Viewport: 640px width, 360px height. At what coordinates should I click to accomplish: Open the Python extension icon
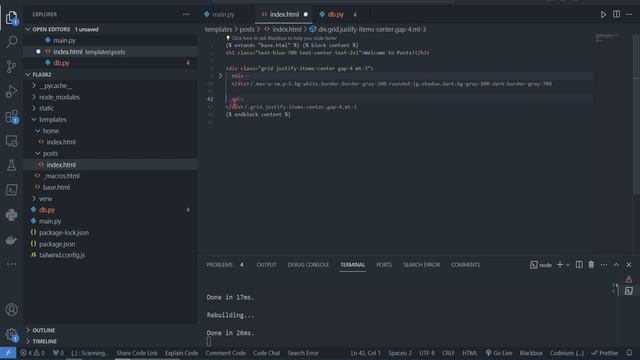[x=11, y=215]
